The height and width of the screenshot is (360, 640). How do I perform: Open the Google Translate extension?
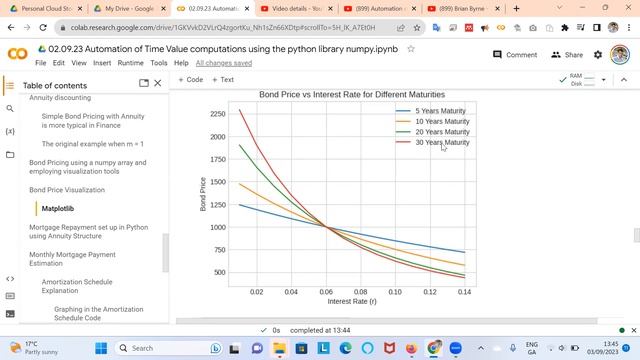436,28
